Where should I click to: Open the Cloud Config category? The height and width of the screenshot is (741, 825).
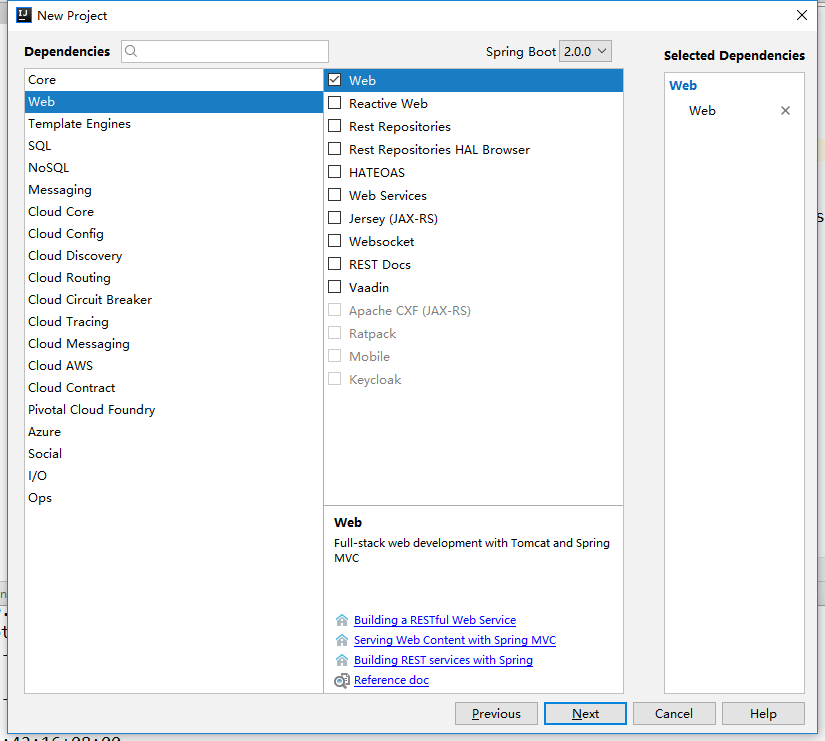[174, 234]
